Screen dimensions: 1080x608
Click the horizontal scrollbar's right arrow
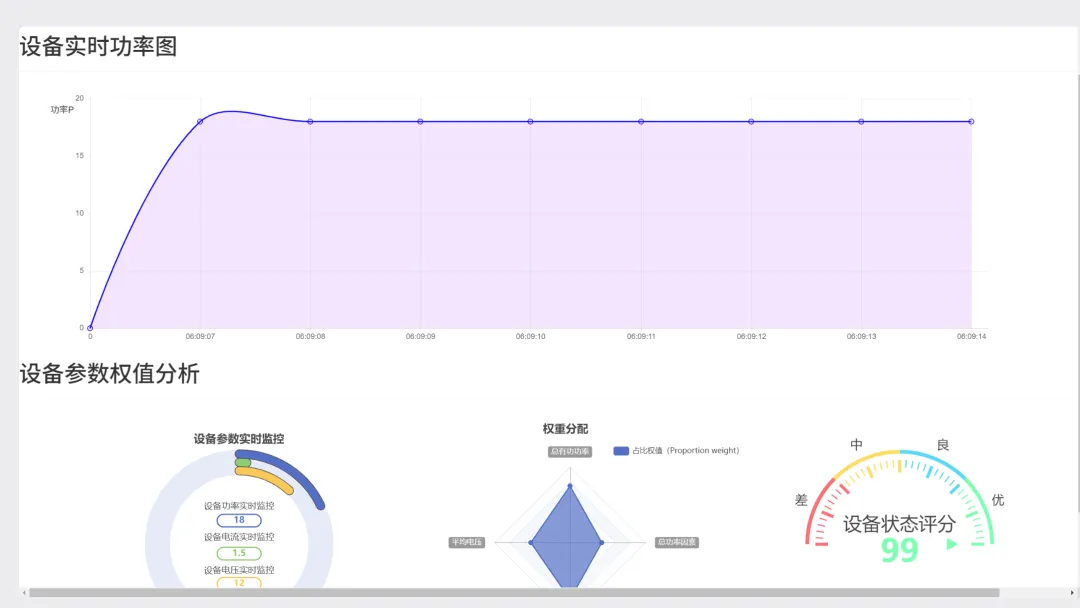1072,593
